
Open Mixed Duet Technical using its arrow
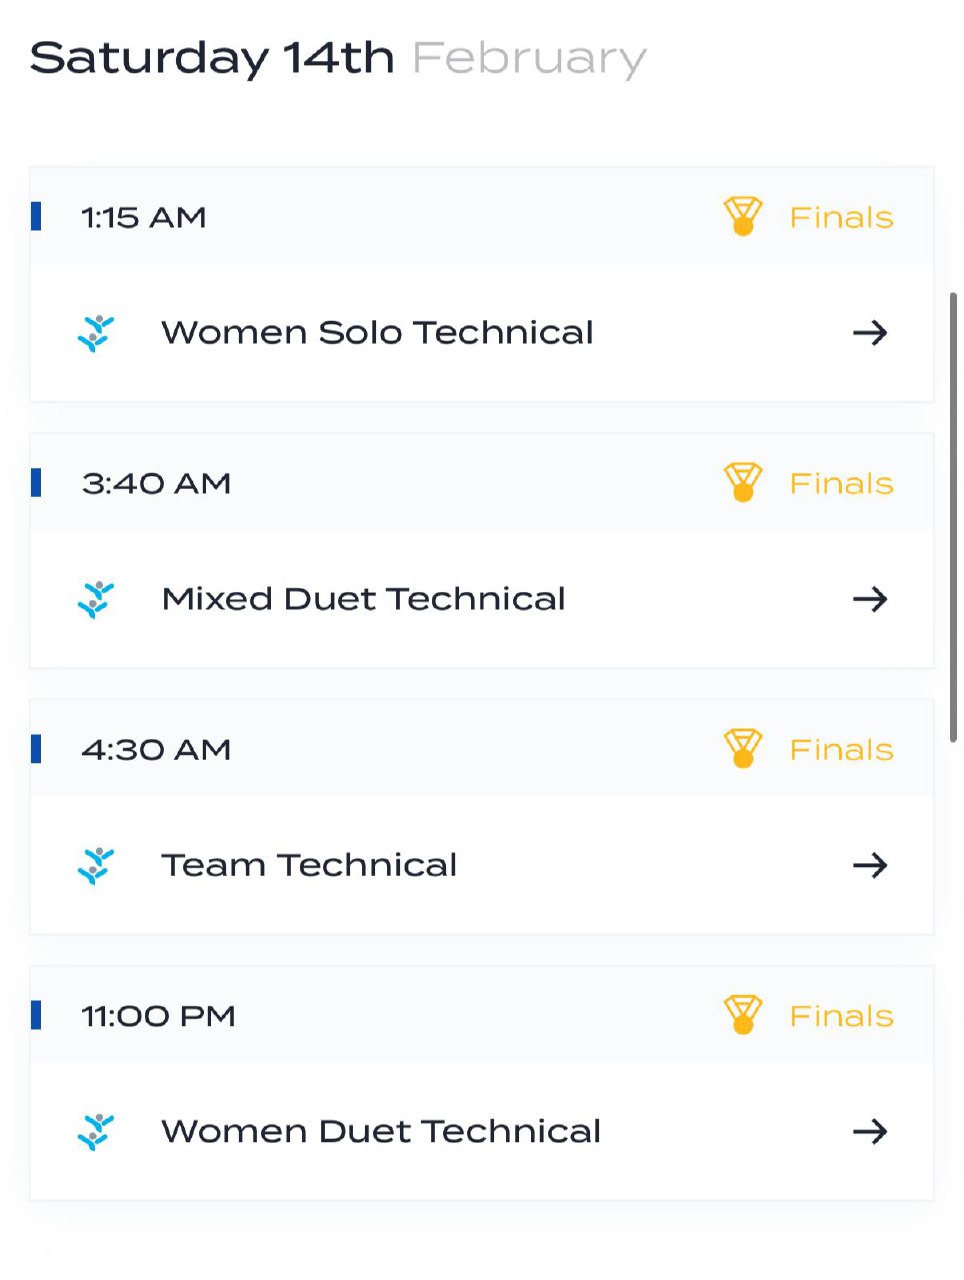[x=870, y=599]
